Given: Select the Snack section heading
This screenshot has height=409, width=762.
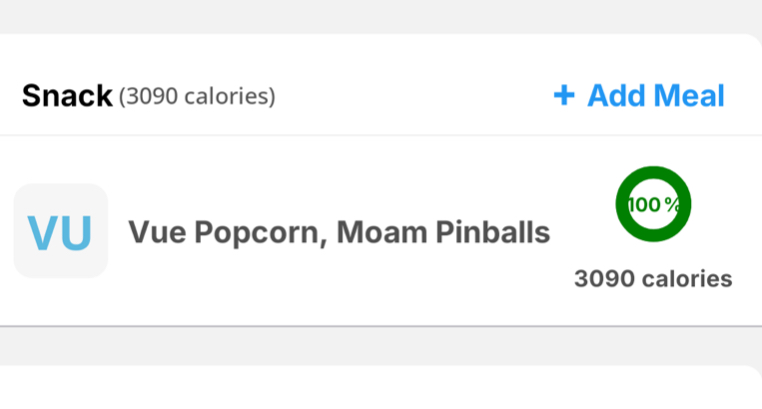Looking at the screenshot, I should pyautogui.click(x=67, y=97).
